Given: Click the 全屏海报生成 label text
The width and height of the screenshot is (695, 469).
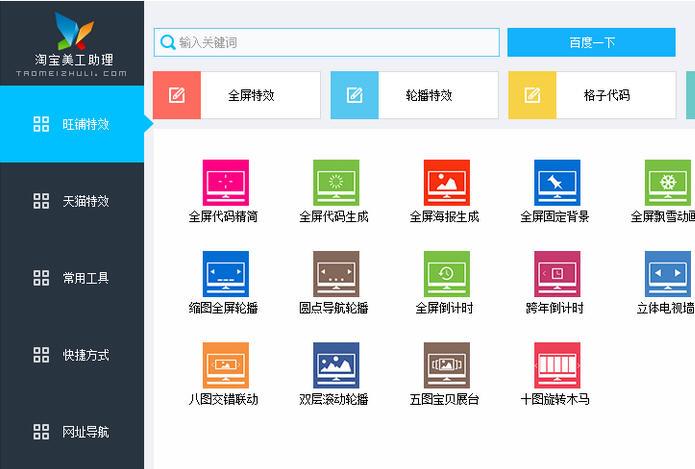Looking at the screenshot, I should pos(445,217).
